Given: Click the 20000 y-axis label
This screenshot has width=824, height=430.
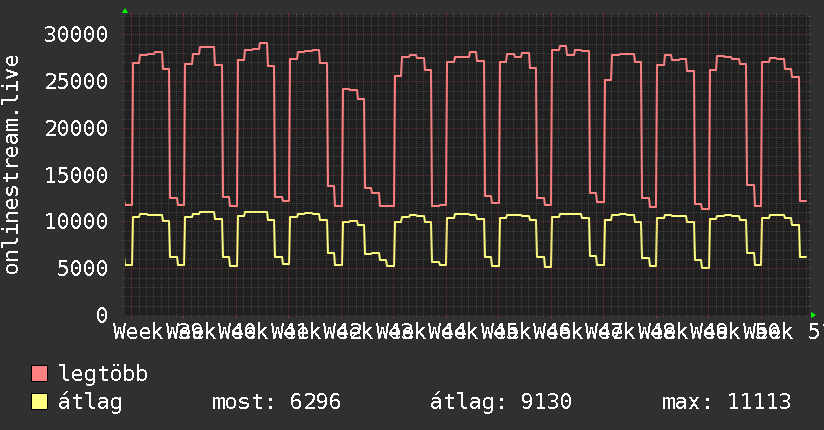Looking at the screenshot, I should pyautogui.click(x=76, y=128).
